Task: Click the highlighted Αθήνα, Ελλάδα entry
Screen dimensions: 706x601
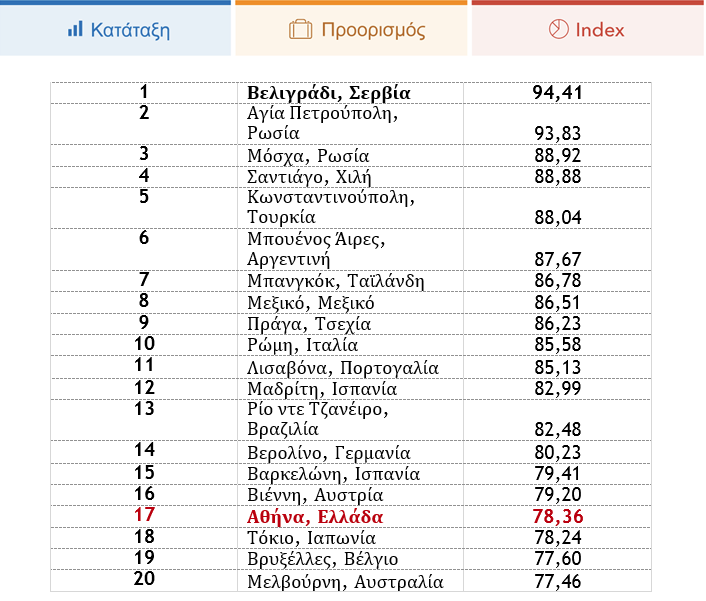Action: coord(315,517)
